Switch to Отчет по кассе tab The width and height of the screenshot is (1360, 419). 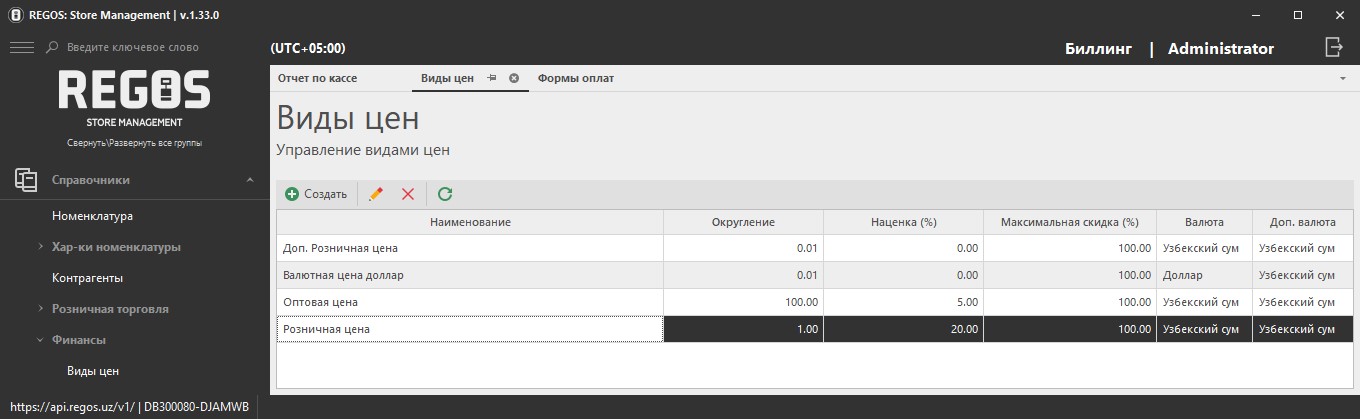pyautogui.click(x=317, y=78)
